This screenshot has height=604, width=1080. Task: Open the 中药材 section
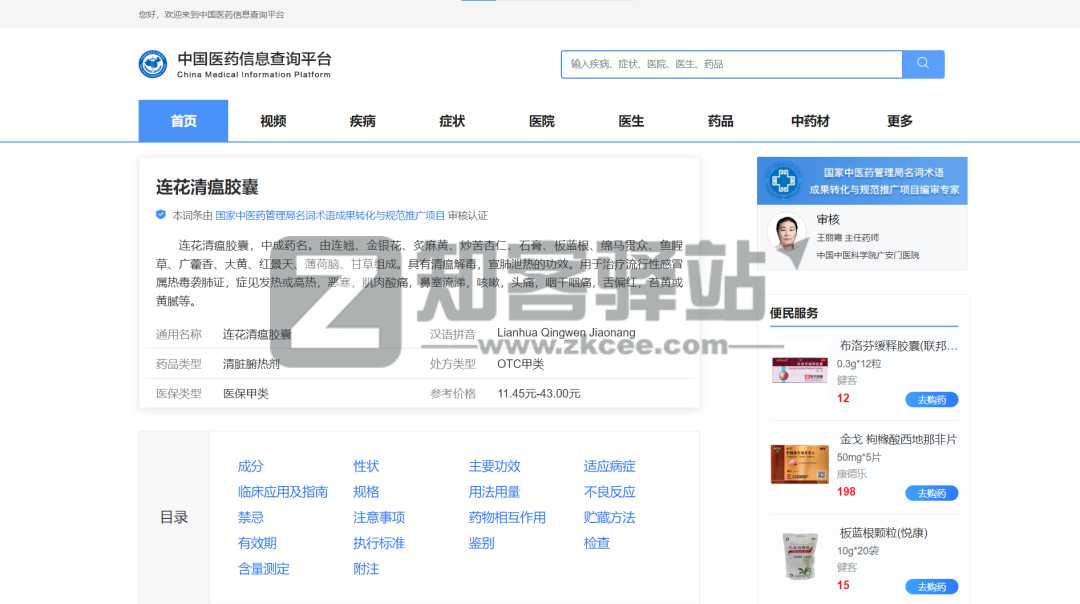(x=808, y=120)
